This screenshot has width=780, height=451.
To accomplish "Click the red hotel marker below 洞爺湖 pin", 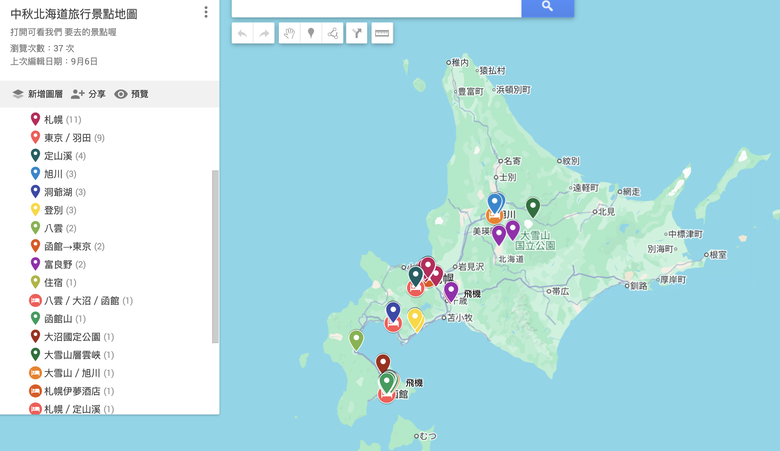I will [393, 326].
